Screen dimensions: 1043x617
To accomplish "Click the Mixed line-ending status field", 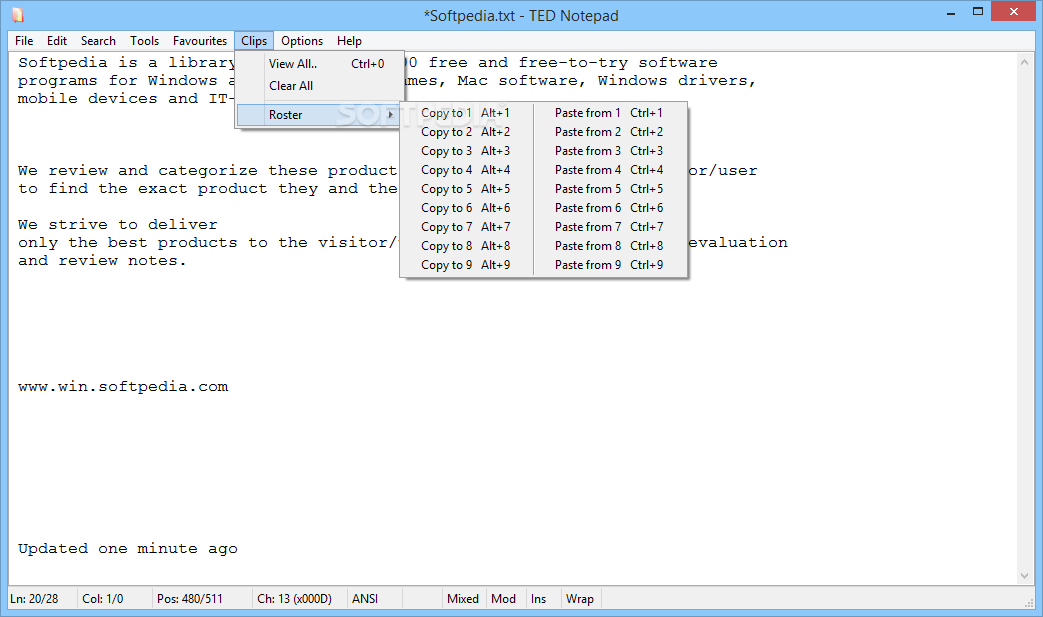I will tap(463, 598).
